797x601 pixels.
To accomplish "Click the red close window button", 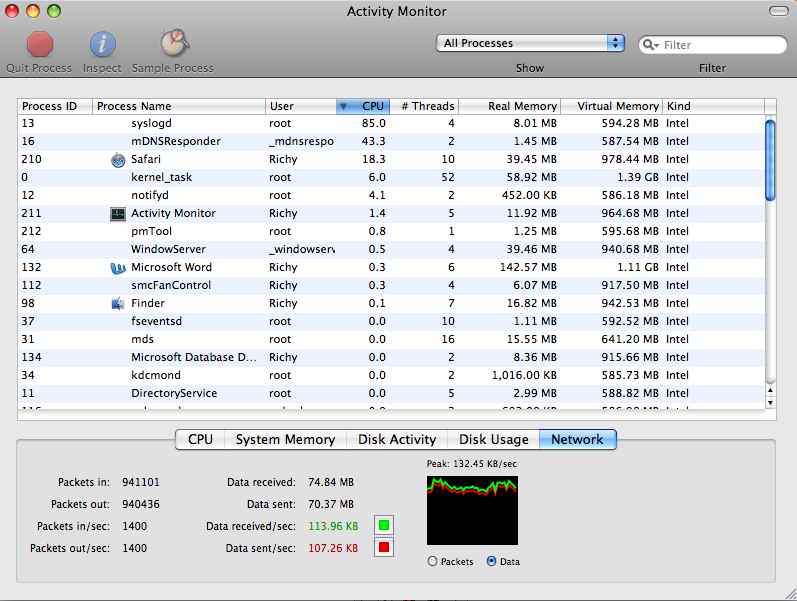I will pyautogui.click(x=12, y=10).
